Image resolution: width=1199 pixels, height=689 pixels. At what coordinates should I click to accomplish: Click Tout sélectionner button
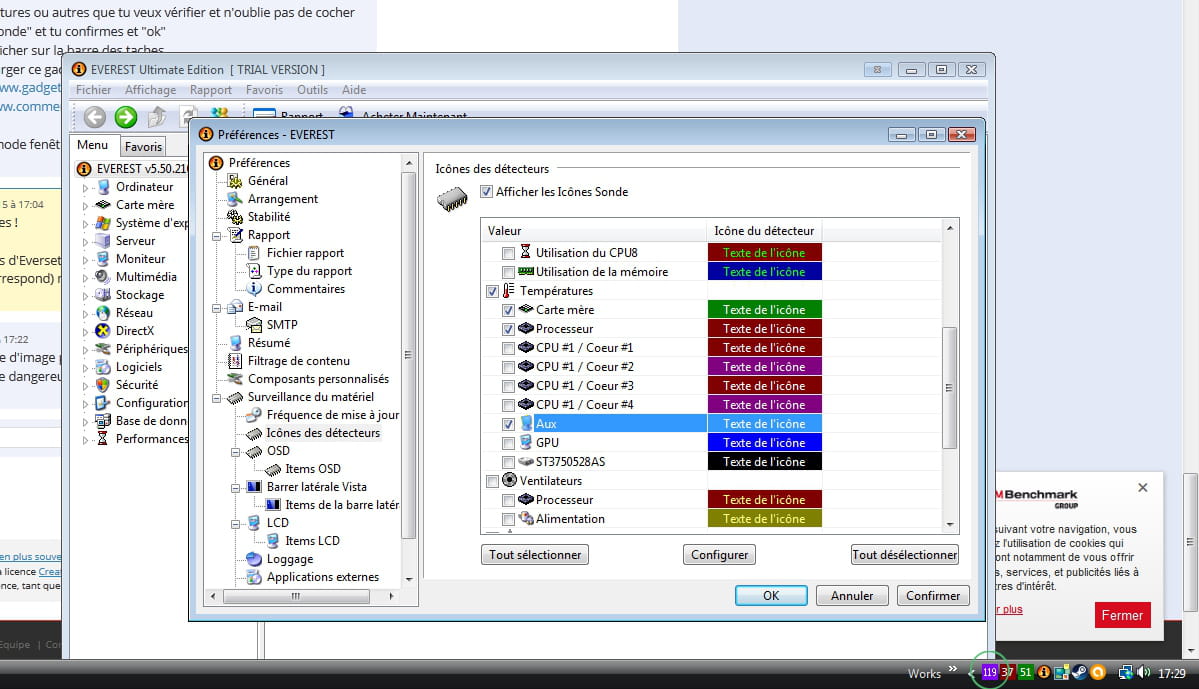535,555
